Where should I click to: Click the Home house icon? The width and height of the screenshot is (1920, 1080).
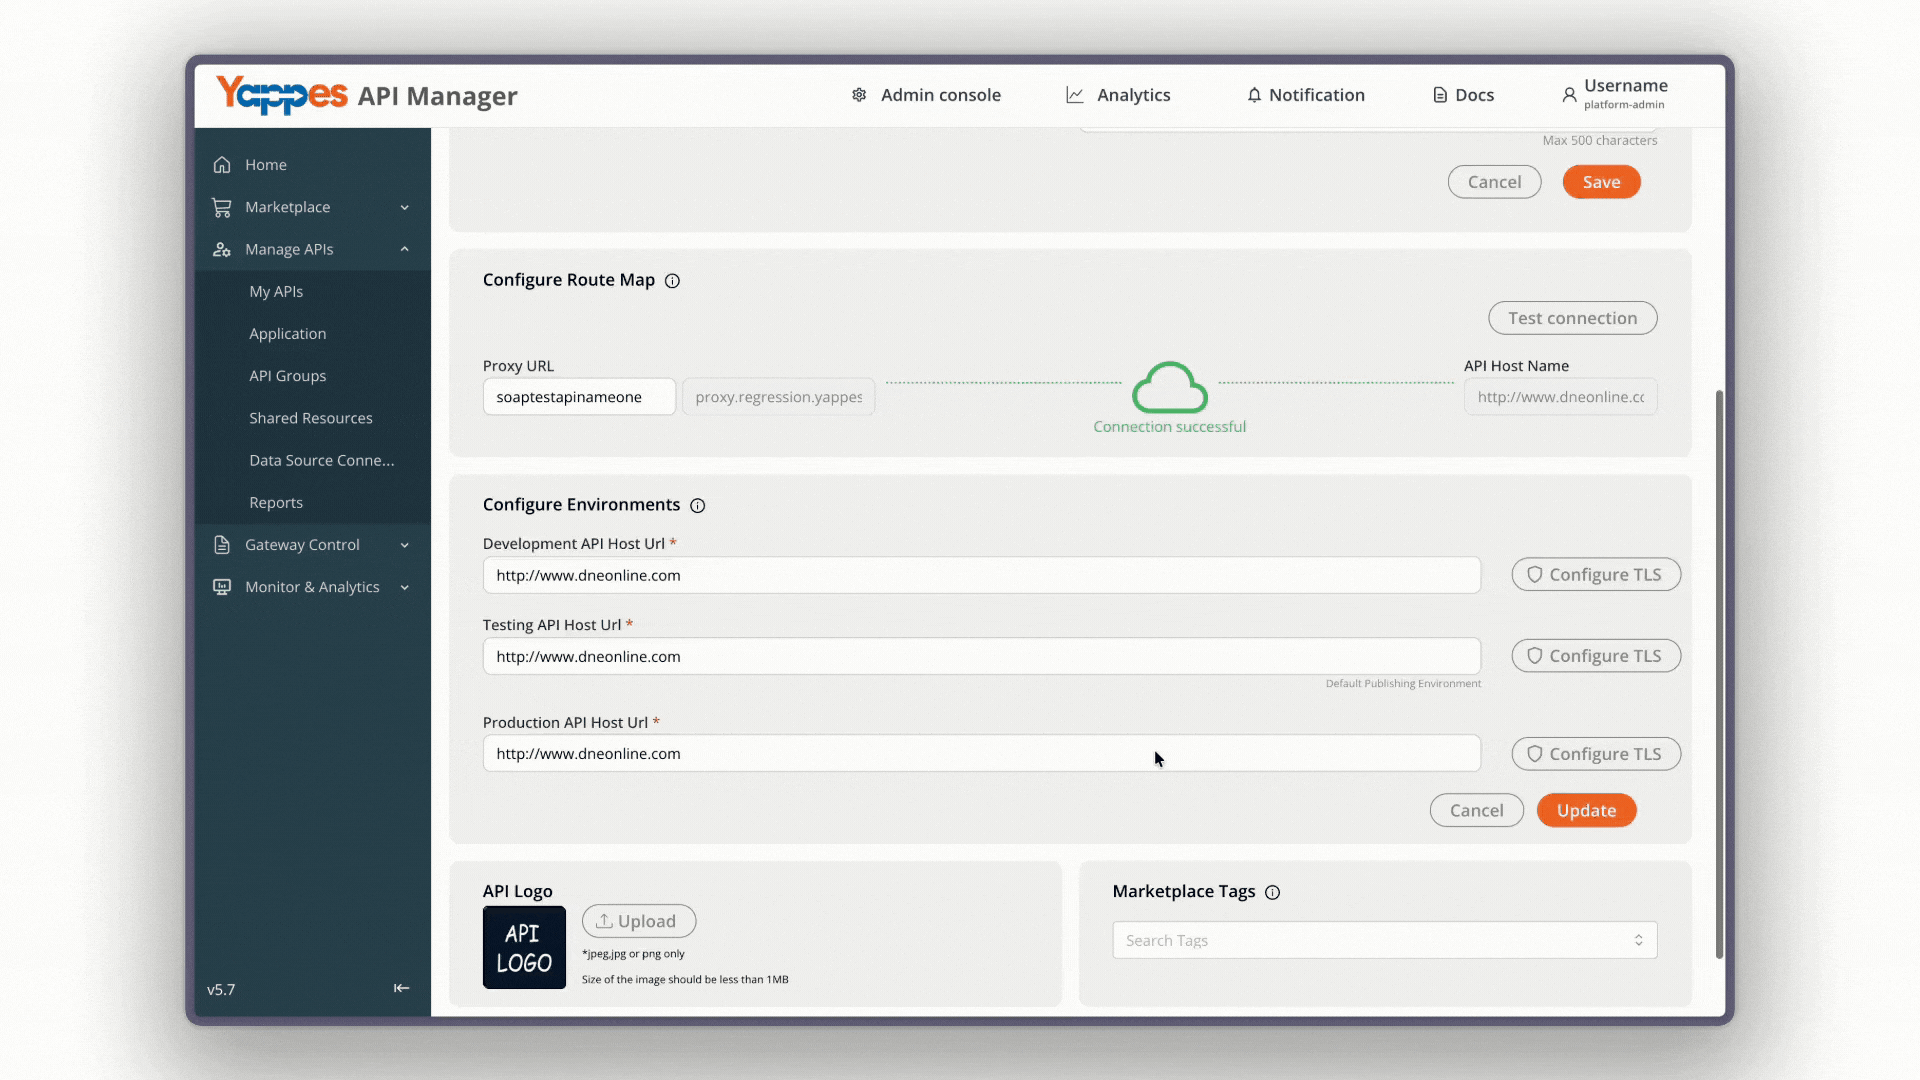pyautogui.click(x=222, y=164)
